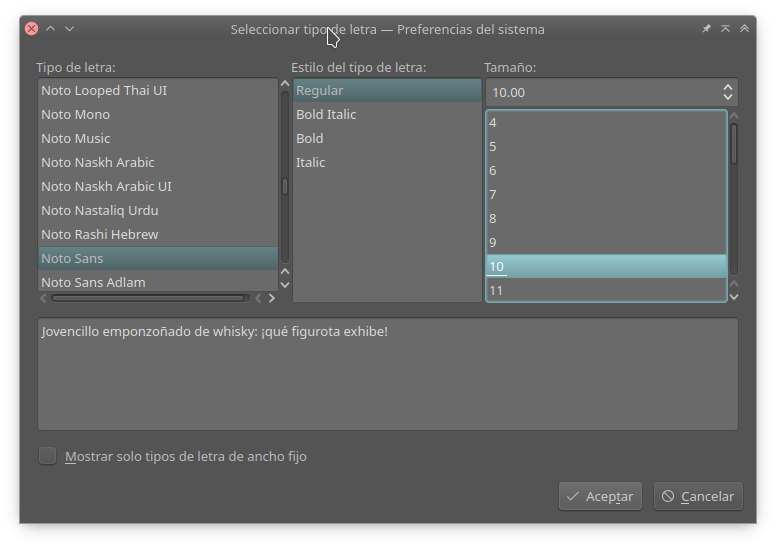This screenshot has height=547, width=776.
Task: Select Noto Nastaliq Urdu font
Action: (x=158, y=210)
